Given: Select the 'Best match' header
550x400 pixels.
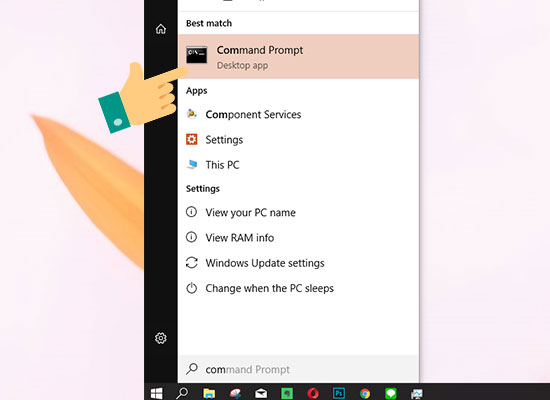Looking at the screenshot, I should tap(209, 23).
